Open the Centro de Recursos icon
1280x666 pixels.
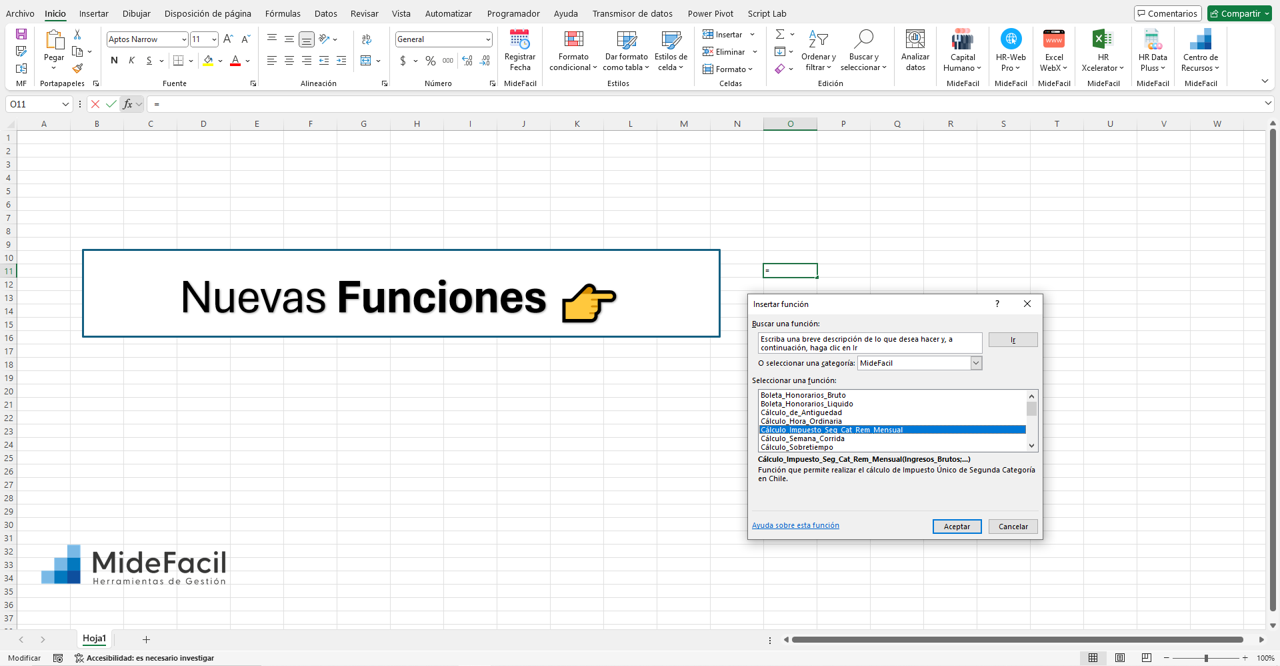[1200, 52]
